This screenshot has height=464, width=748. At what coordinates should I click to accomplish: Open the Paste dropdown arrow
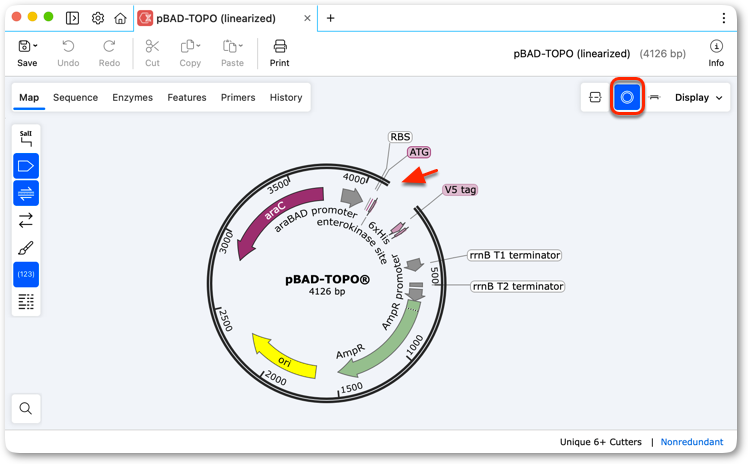point(240,46)
